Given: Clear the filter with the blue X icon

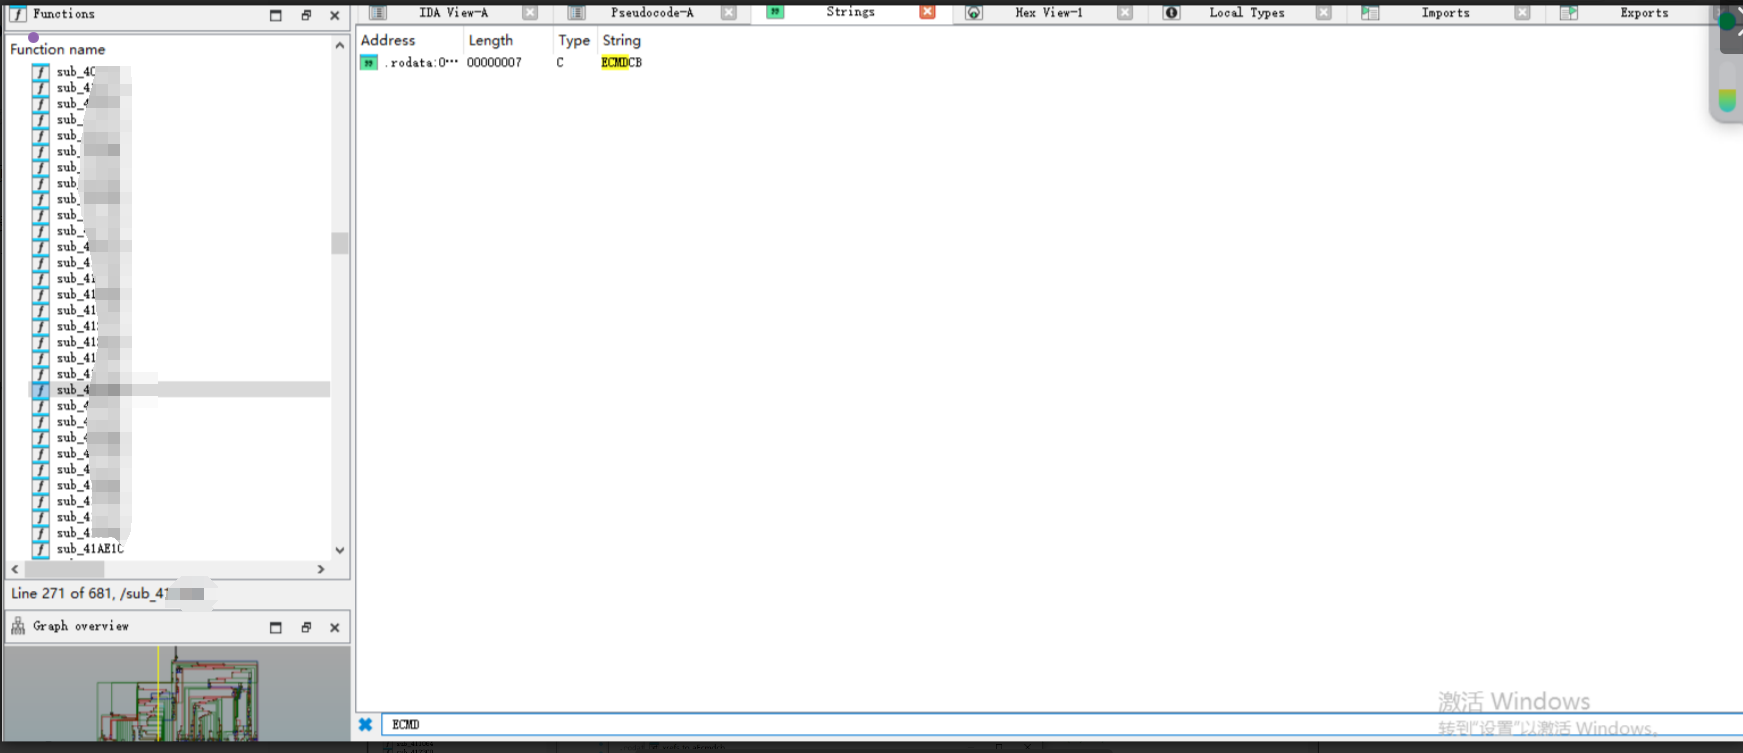Looking at the screenshot, I should coord(366,725).
